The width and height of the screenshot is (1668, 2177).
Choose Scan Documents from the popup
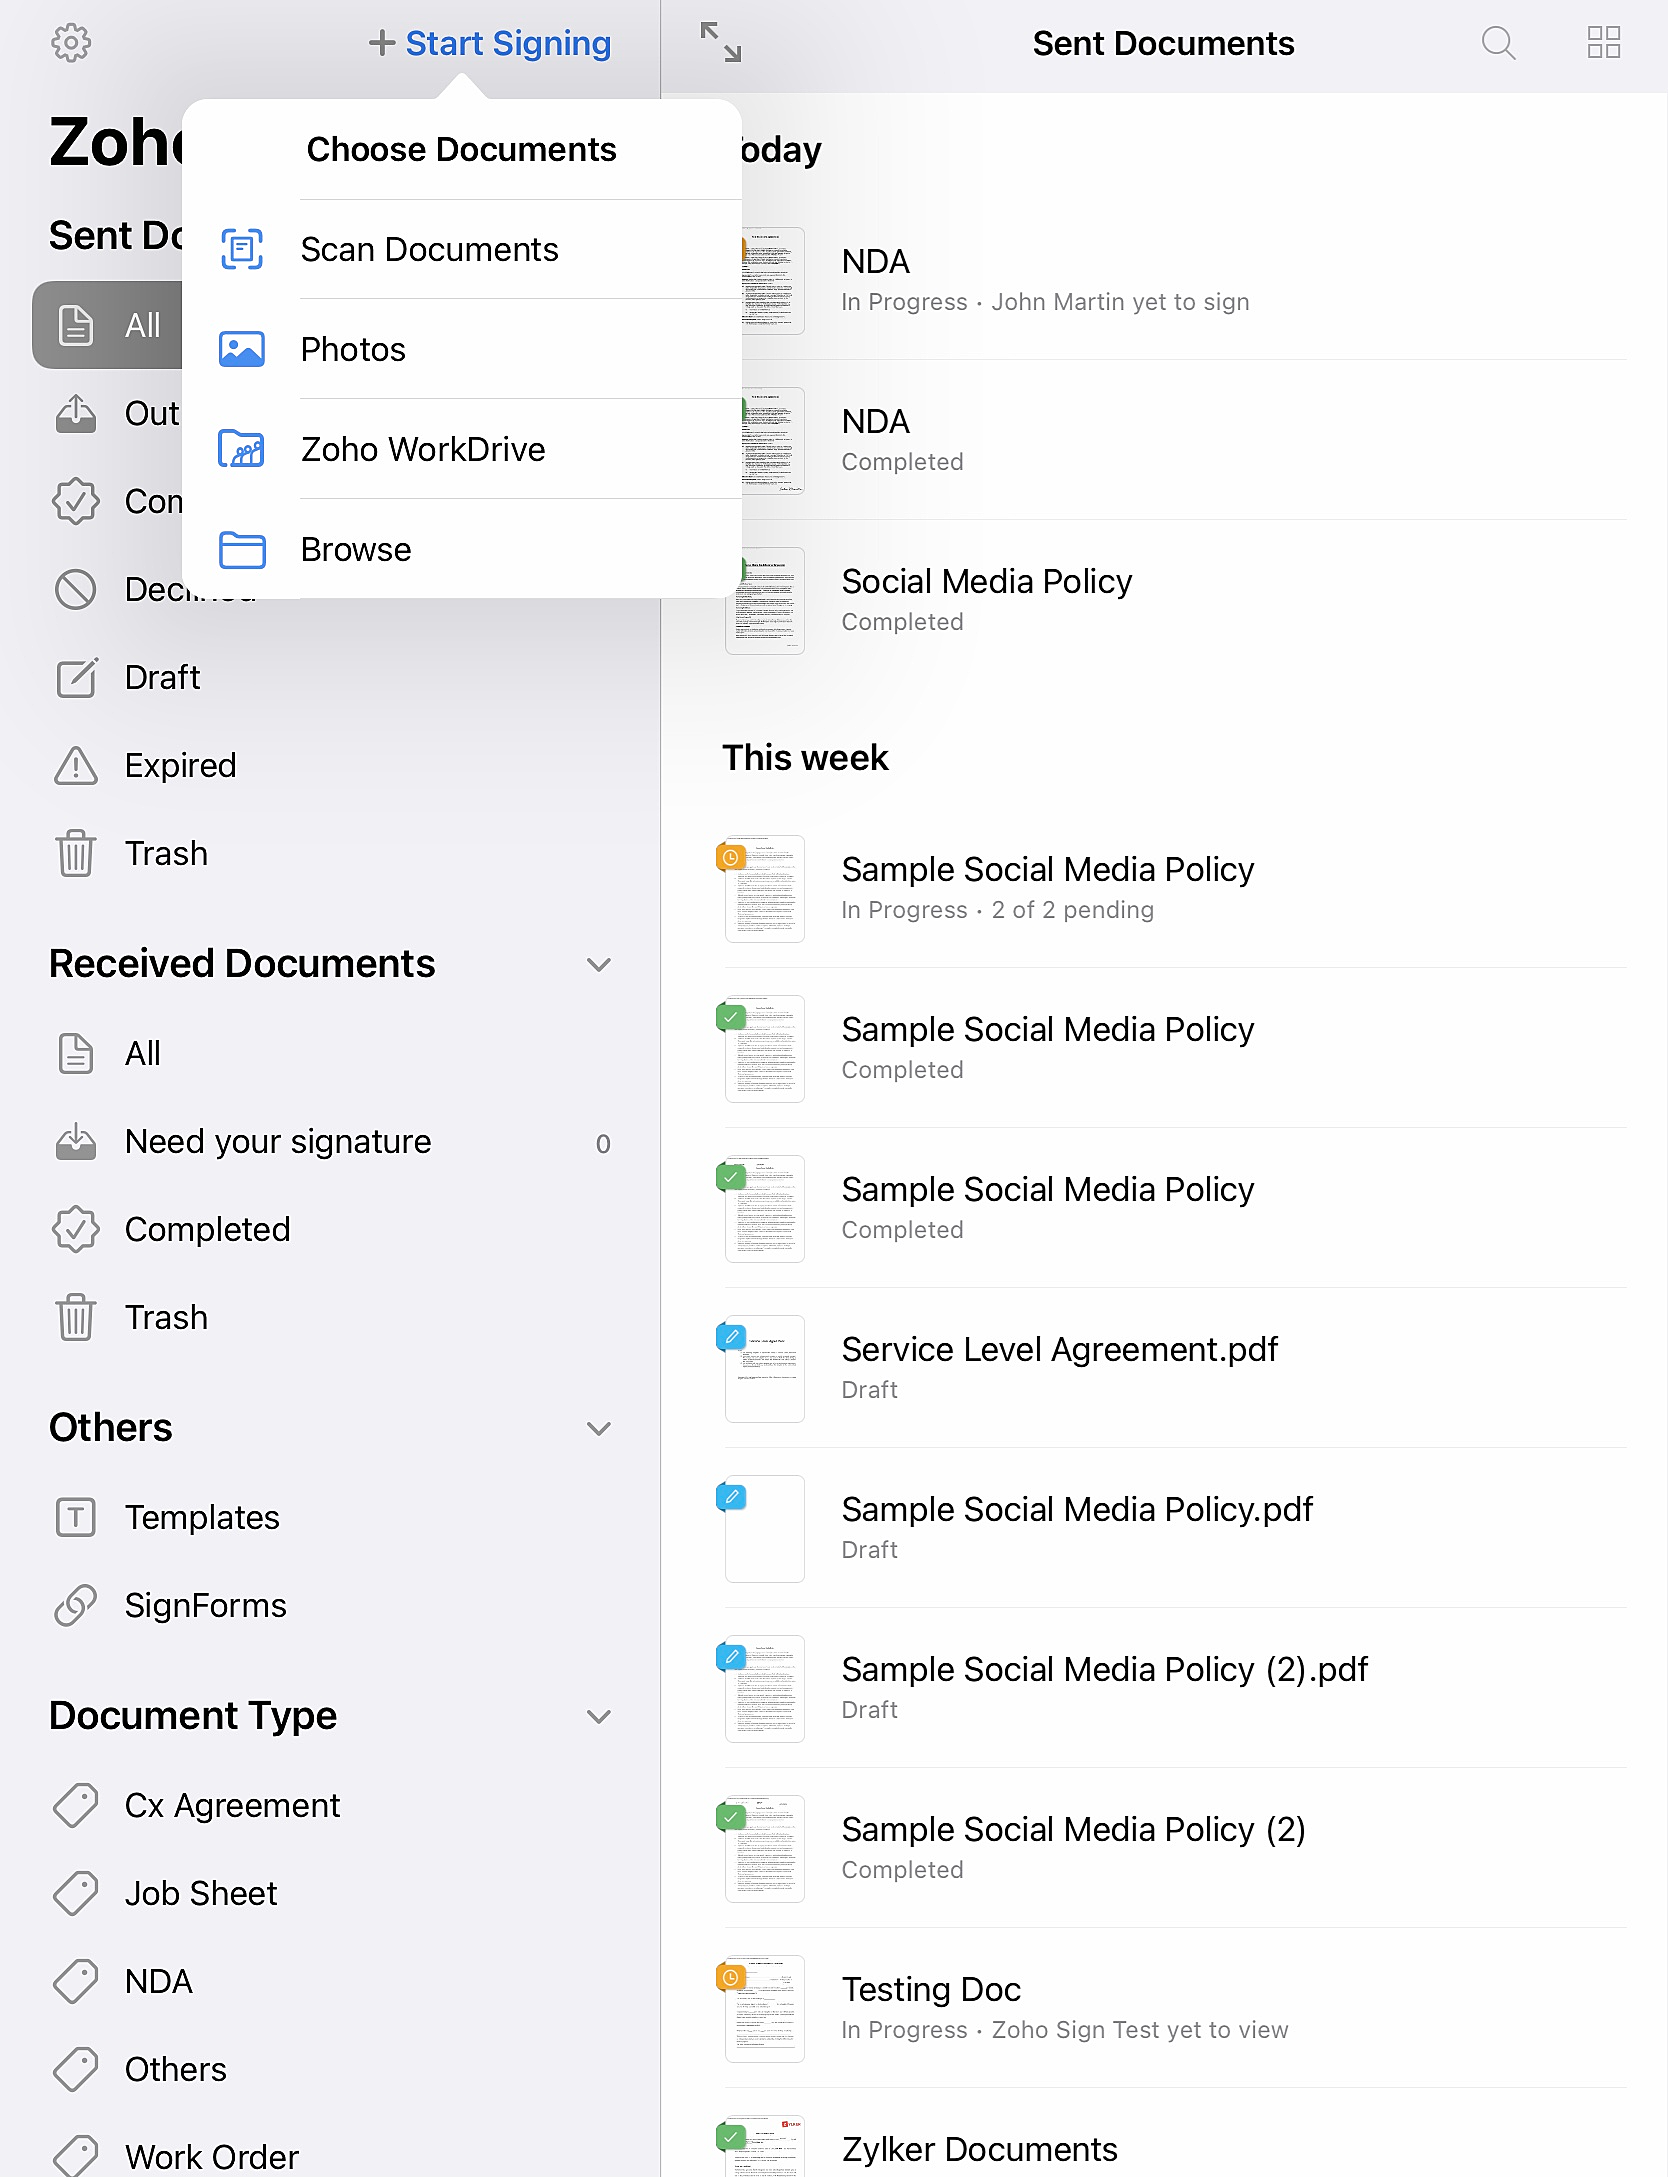462,249
